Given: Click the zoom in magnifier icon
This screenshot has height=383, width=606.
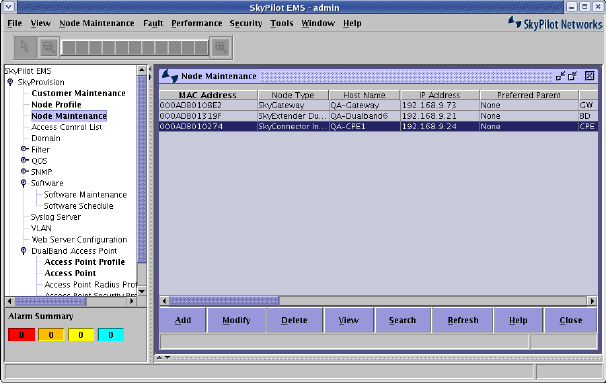Looking at the screenshot, I should click(x=221, y=47).
